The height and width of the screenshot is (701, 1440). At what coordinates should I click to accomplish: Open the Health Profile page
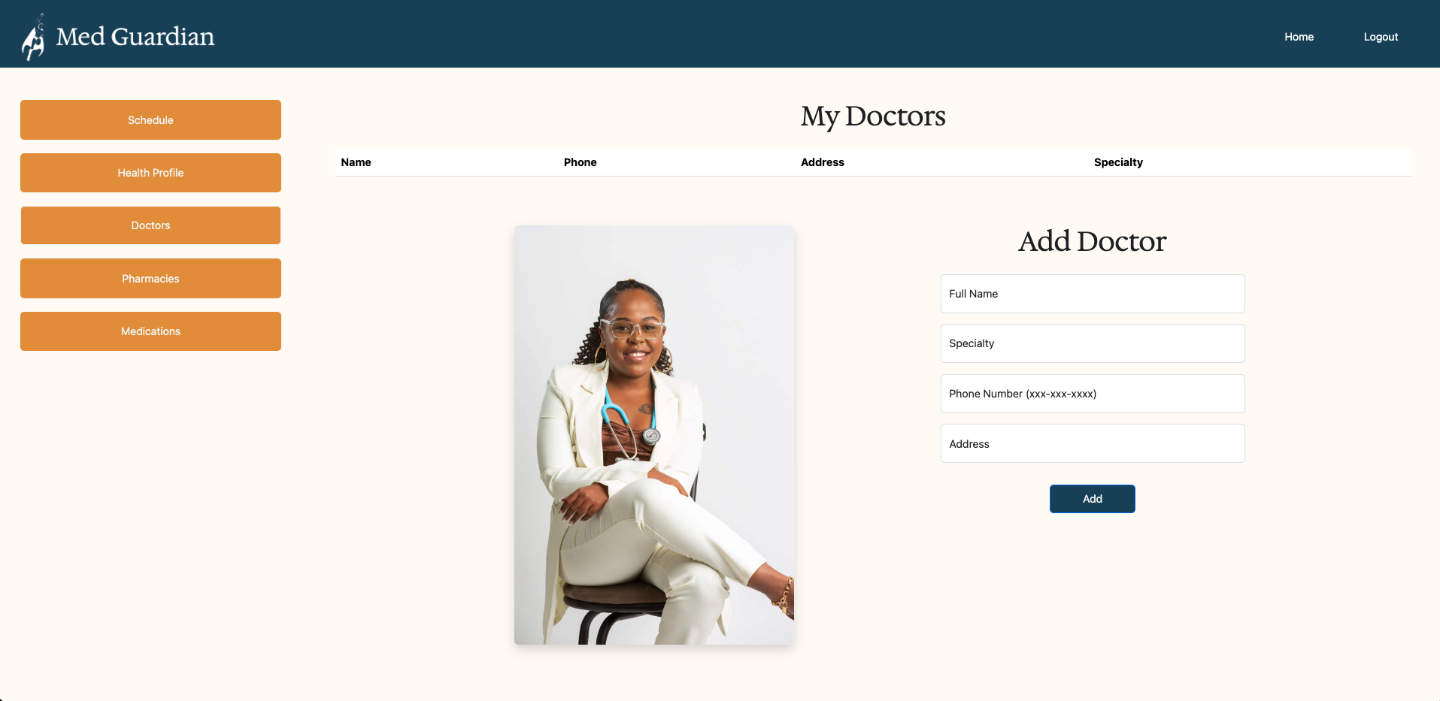click(150, 173)
